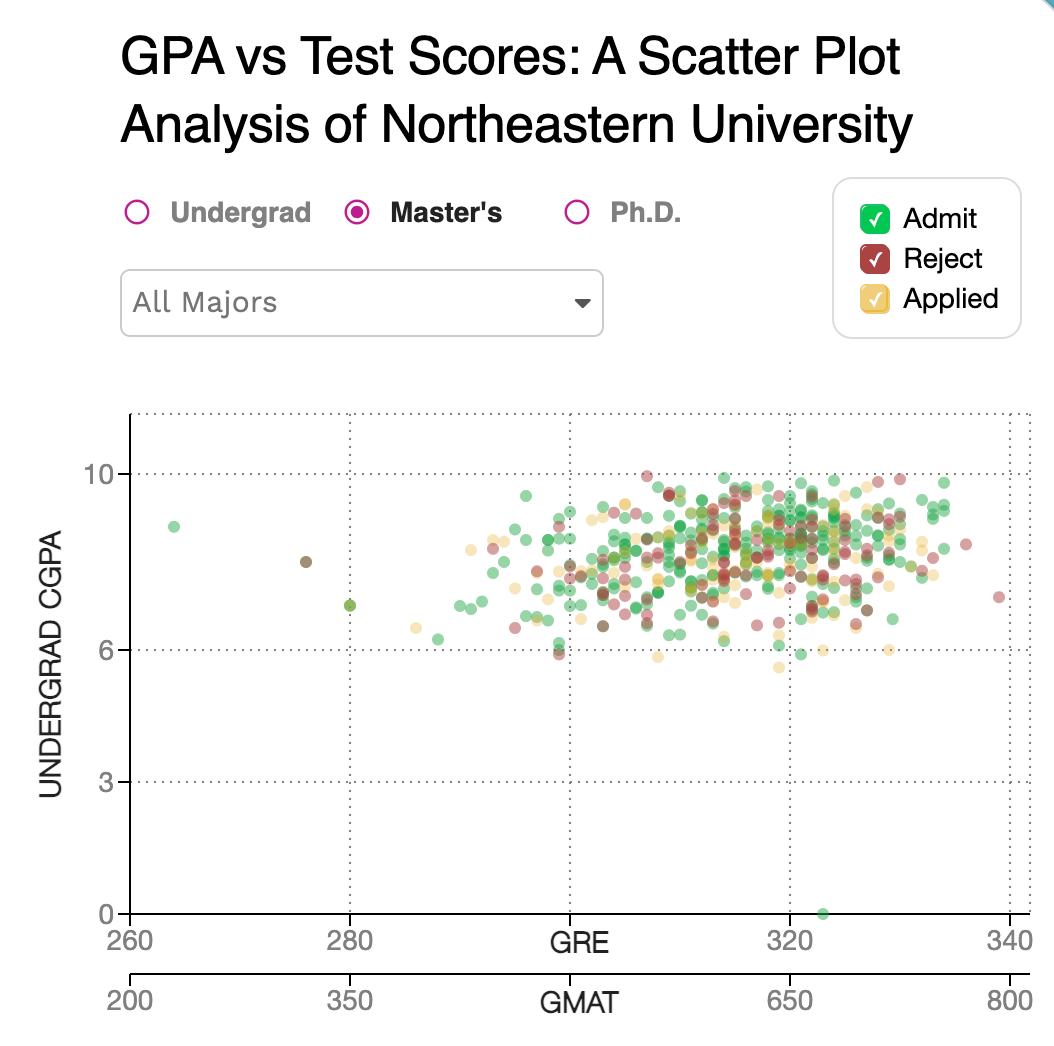Image resolution: width=1054 pixels, height=1046 pixels.
Task: Click the Ph.D. label text
Action: point(645,213)
